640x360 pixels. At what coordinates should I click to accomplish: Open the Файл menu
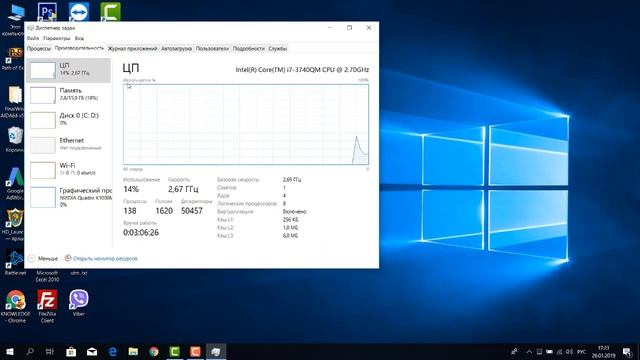pyautogui.click(x=33, y=38)
